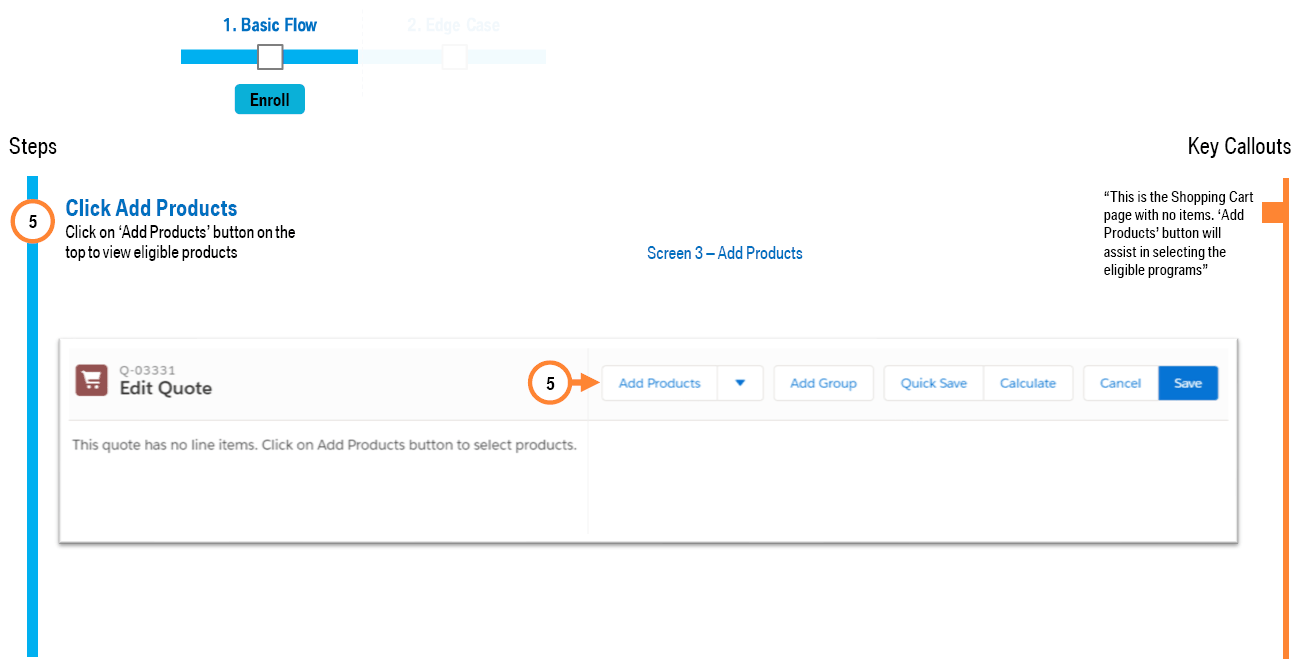Cancel the quote edit
The height and width of the screenshot is (668, 1300).
[1120, 383]
